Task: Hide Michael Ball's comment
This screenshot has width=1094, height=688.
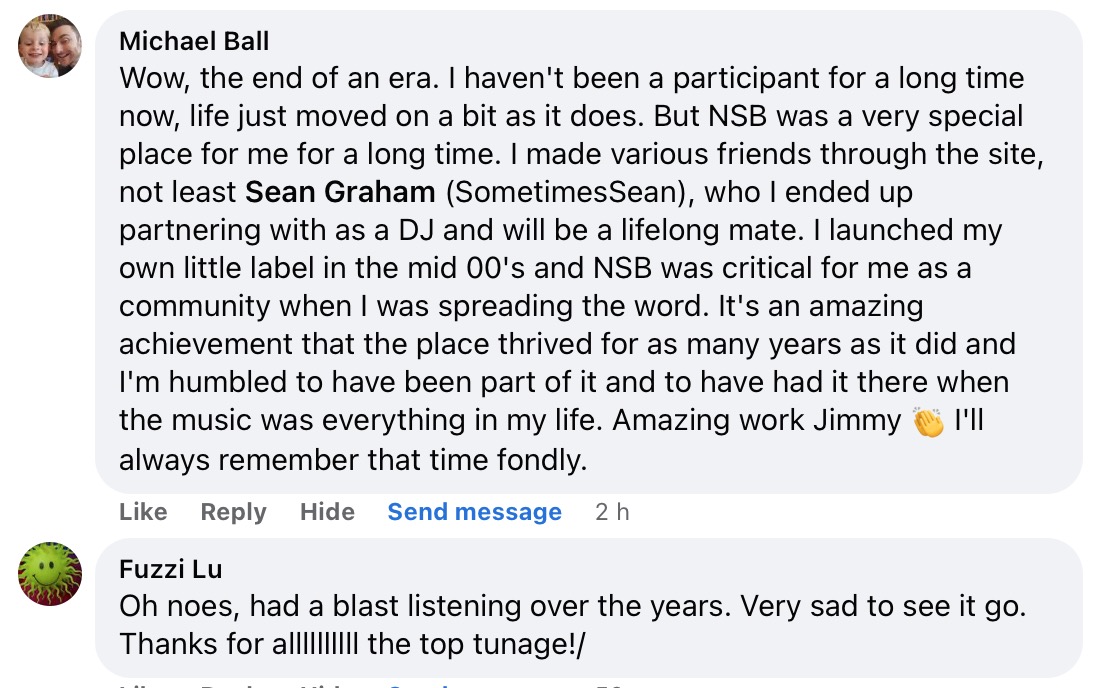Action: (327, 512)
